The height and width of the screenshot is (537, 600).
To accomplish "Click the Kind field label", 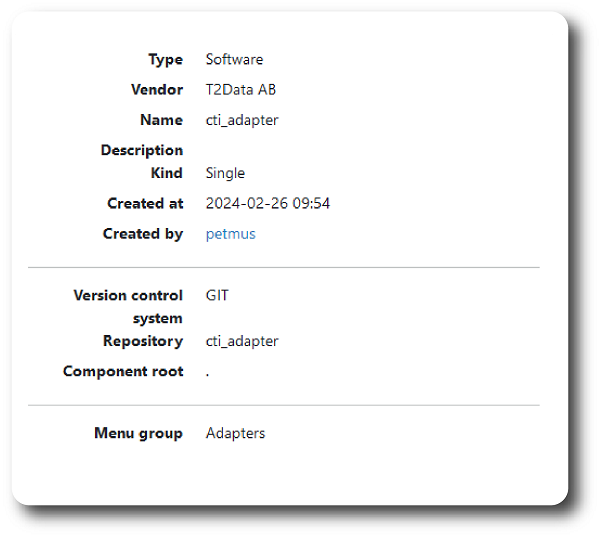I will click(x=166, y=173).
